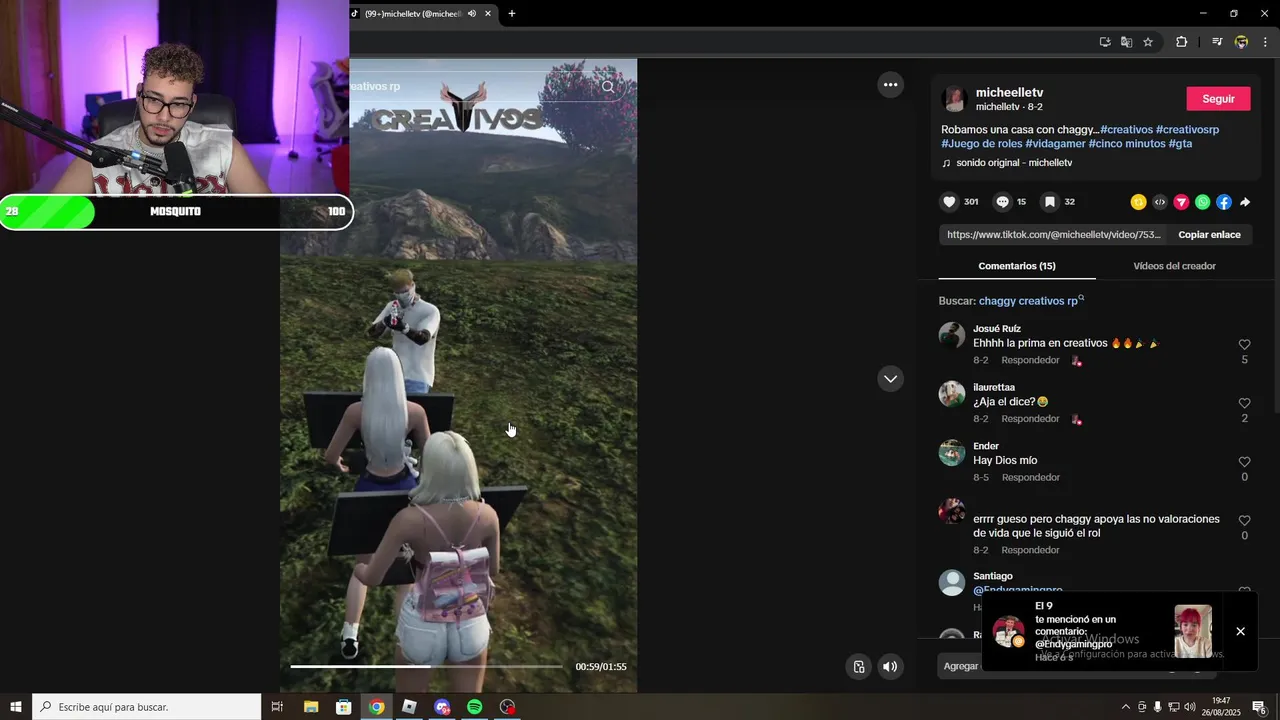Open Task View on the taskbar
Image resolution: width=1280 pixels, height=720 pixels.
tap(278, 707)
